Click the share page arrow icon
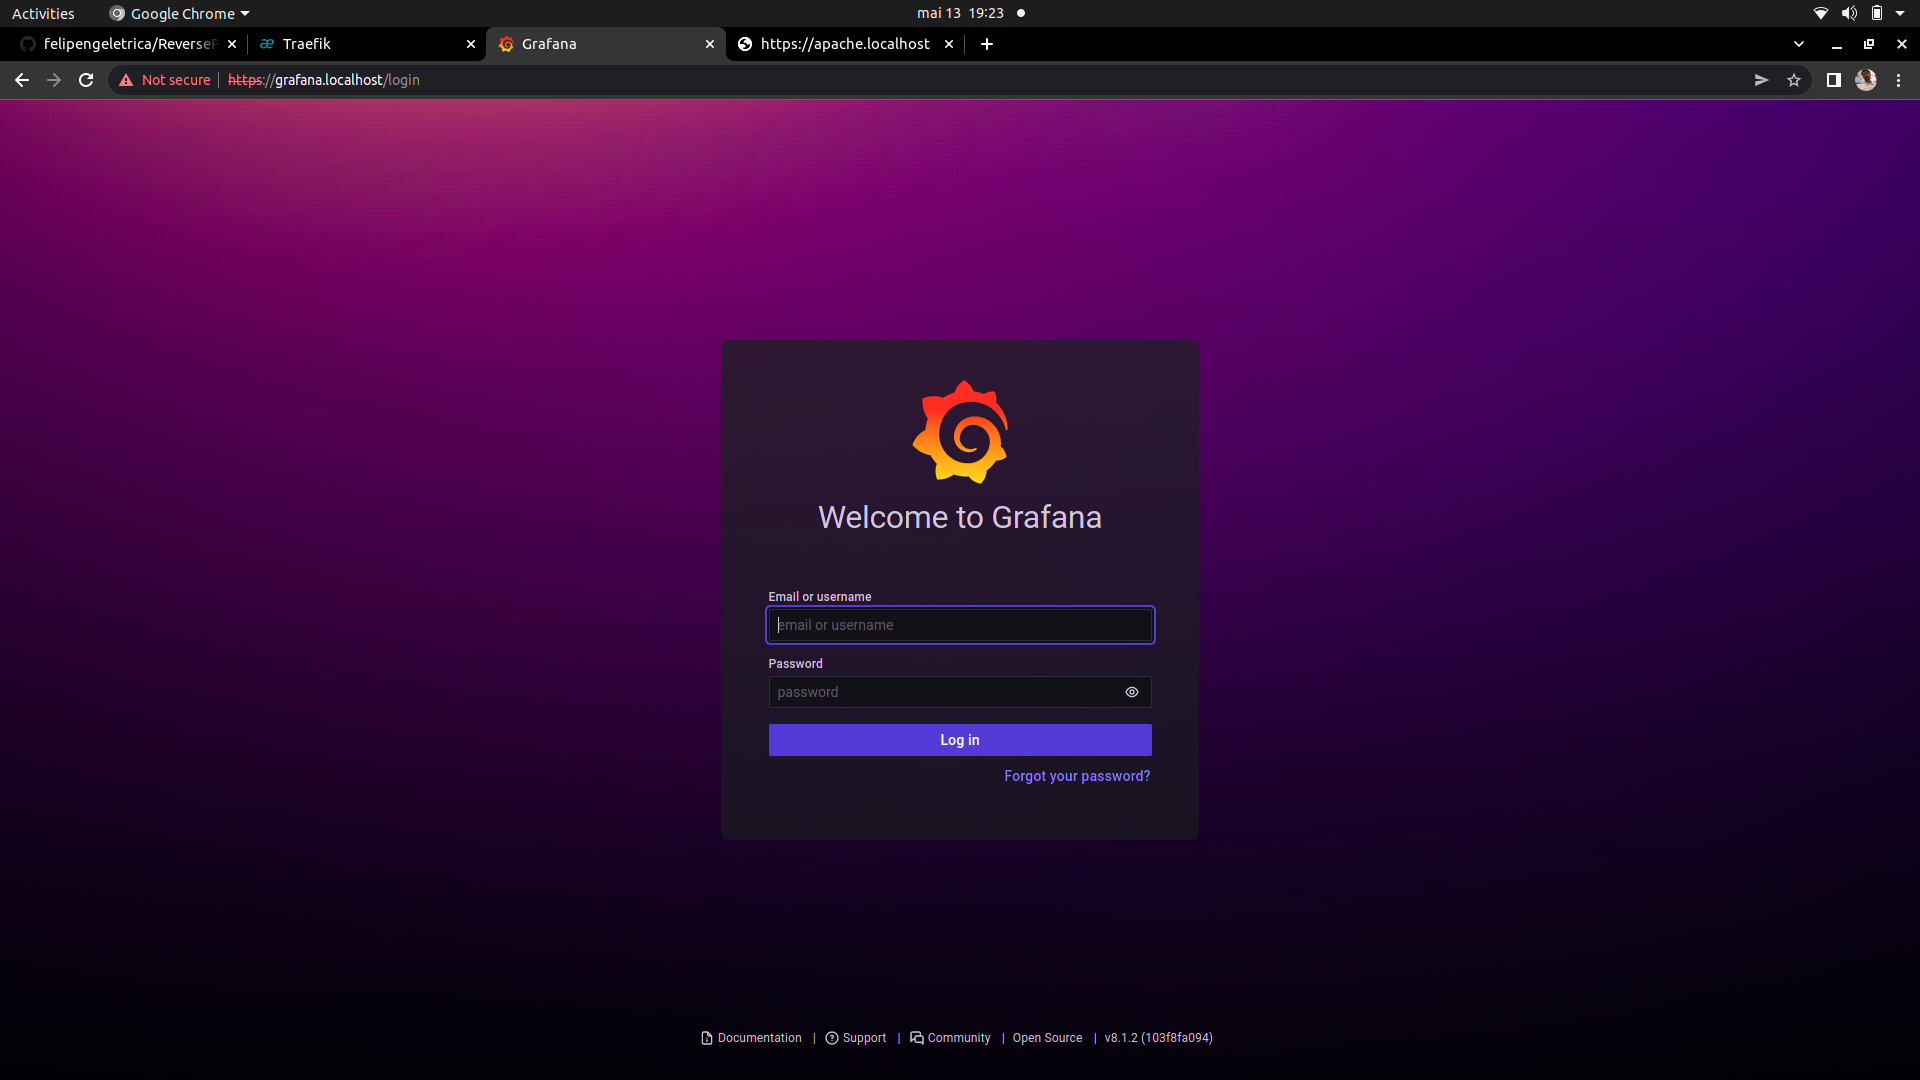 point(1761,80)
